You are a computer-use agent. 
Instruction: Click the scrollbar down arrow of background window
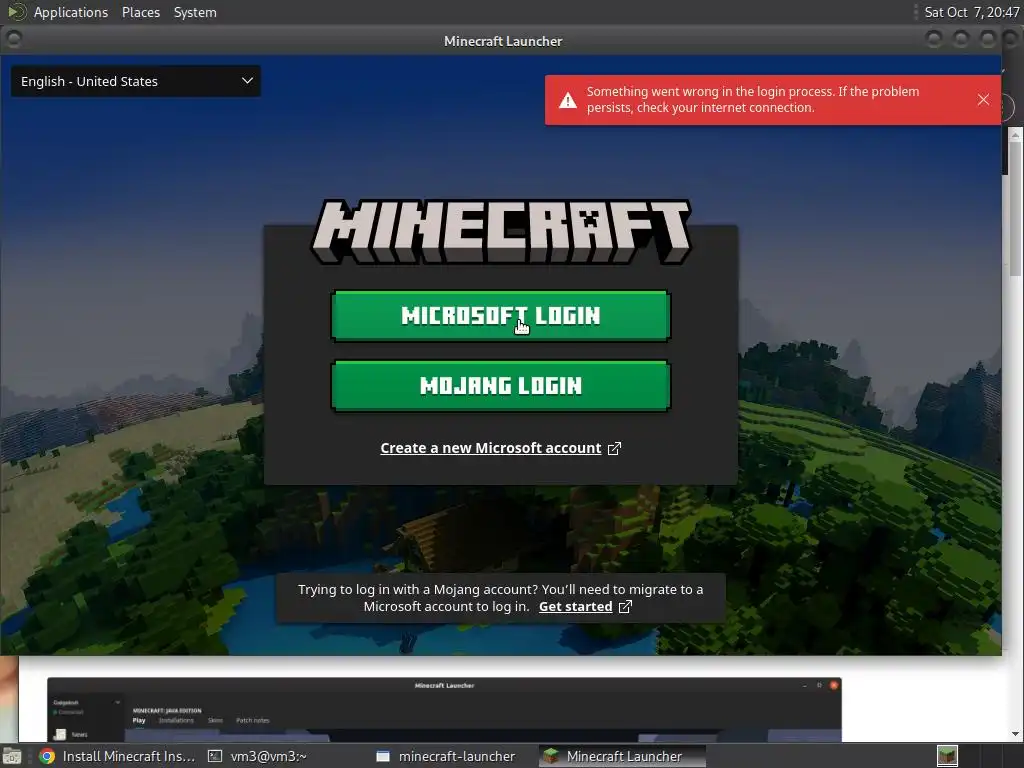tap(1015, 734)
